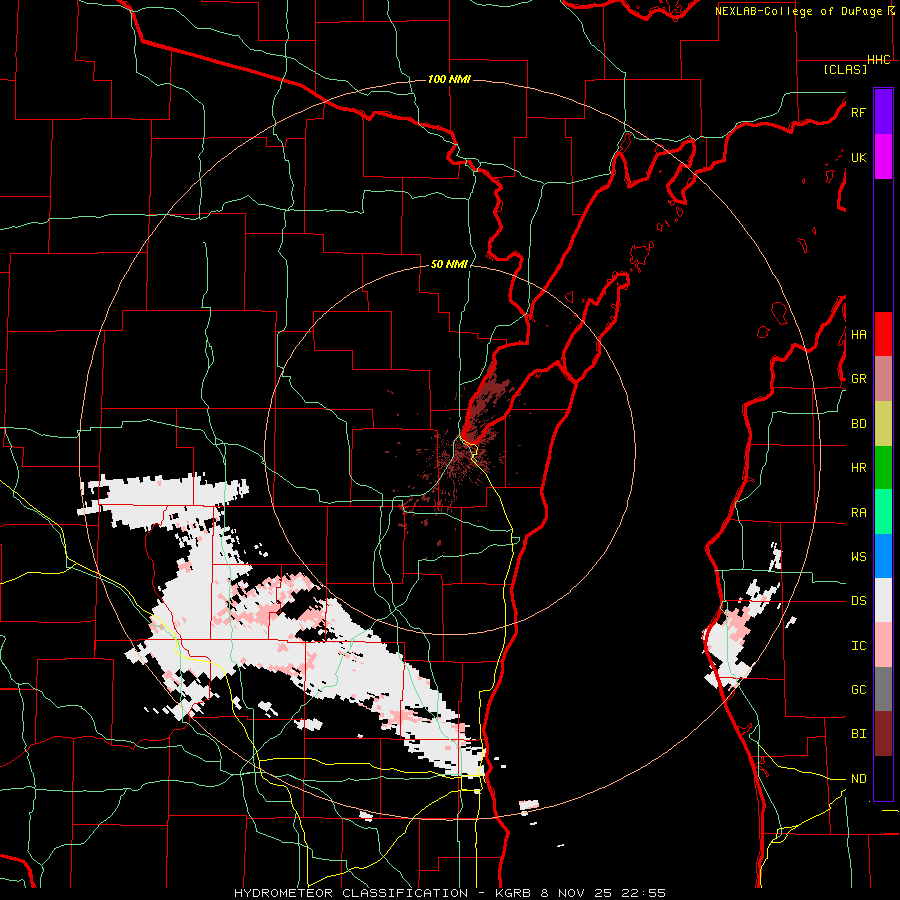Click the IC pink legend swatch
Image resolution: width=900 pixels, height=900 pixels.
pos(883,645)
